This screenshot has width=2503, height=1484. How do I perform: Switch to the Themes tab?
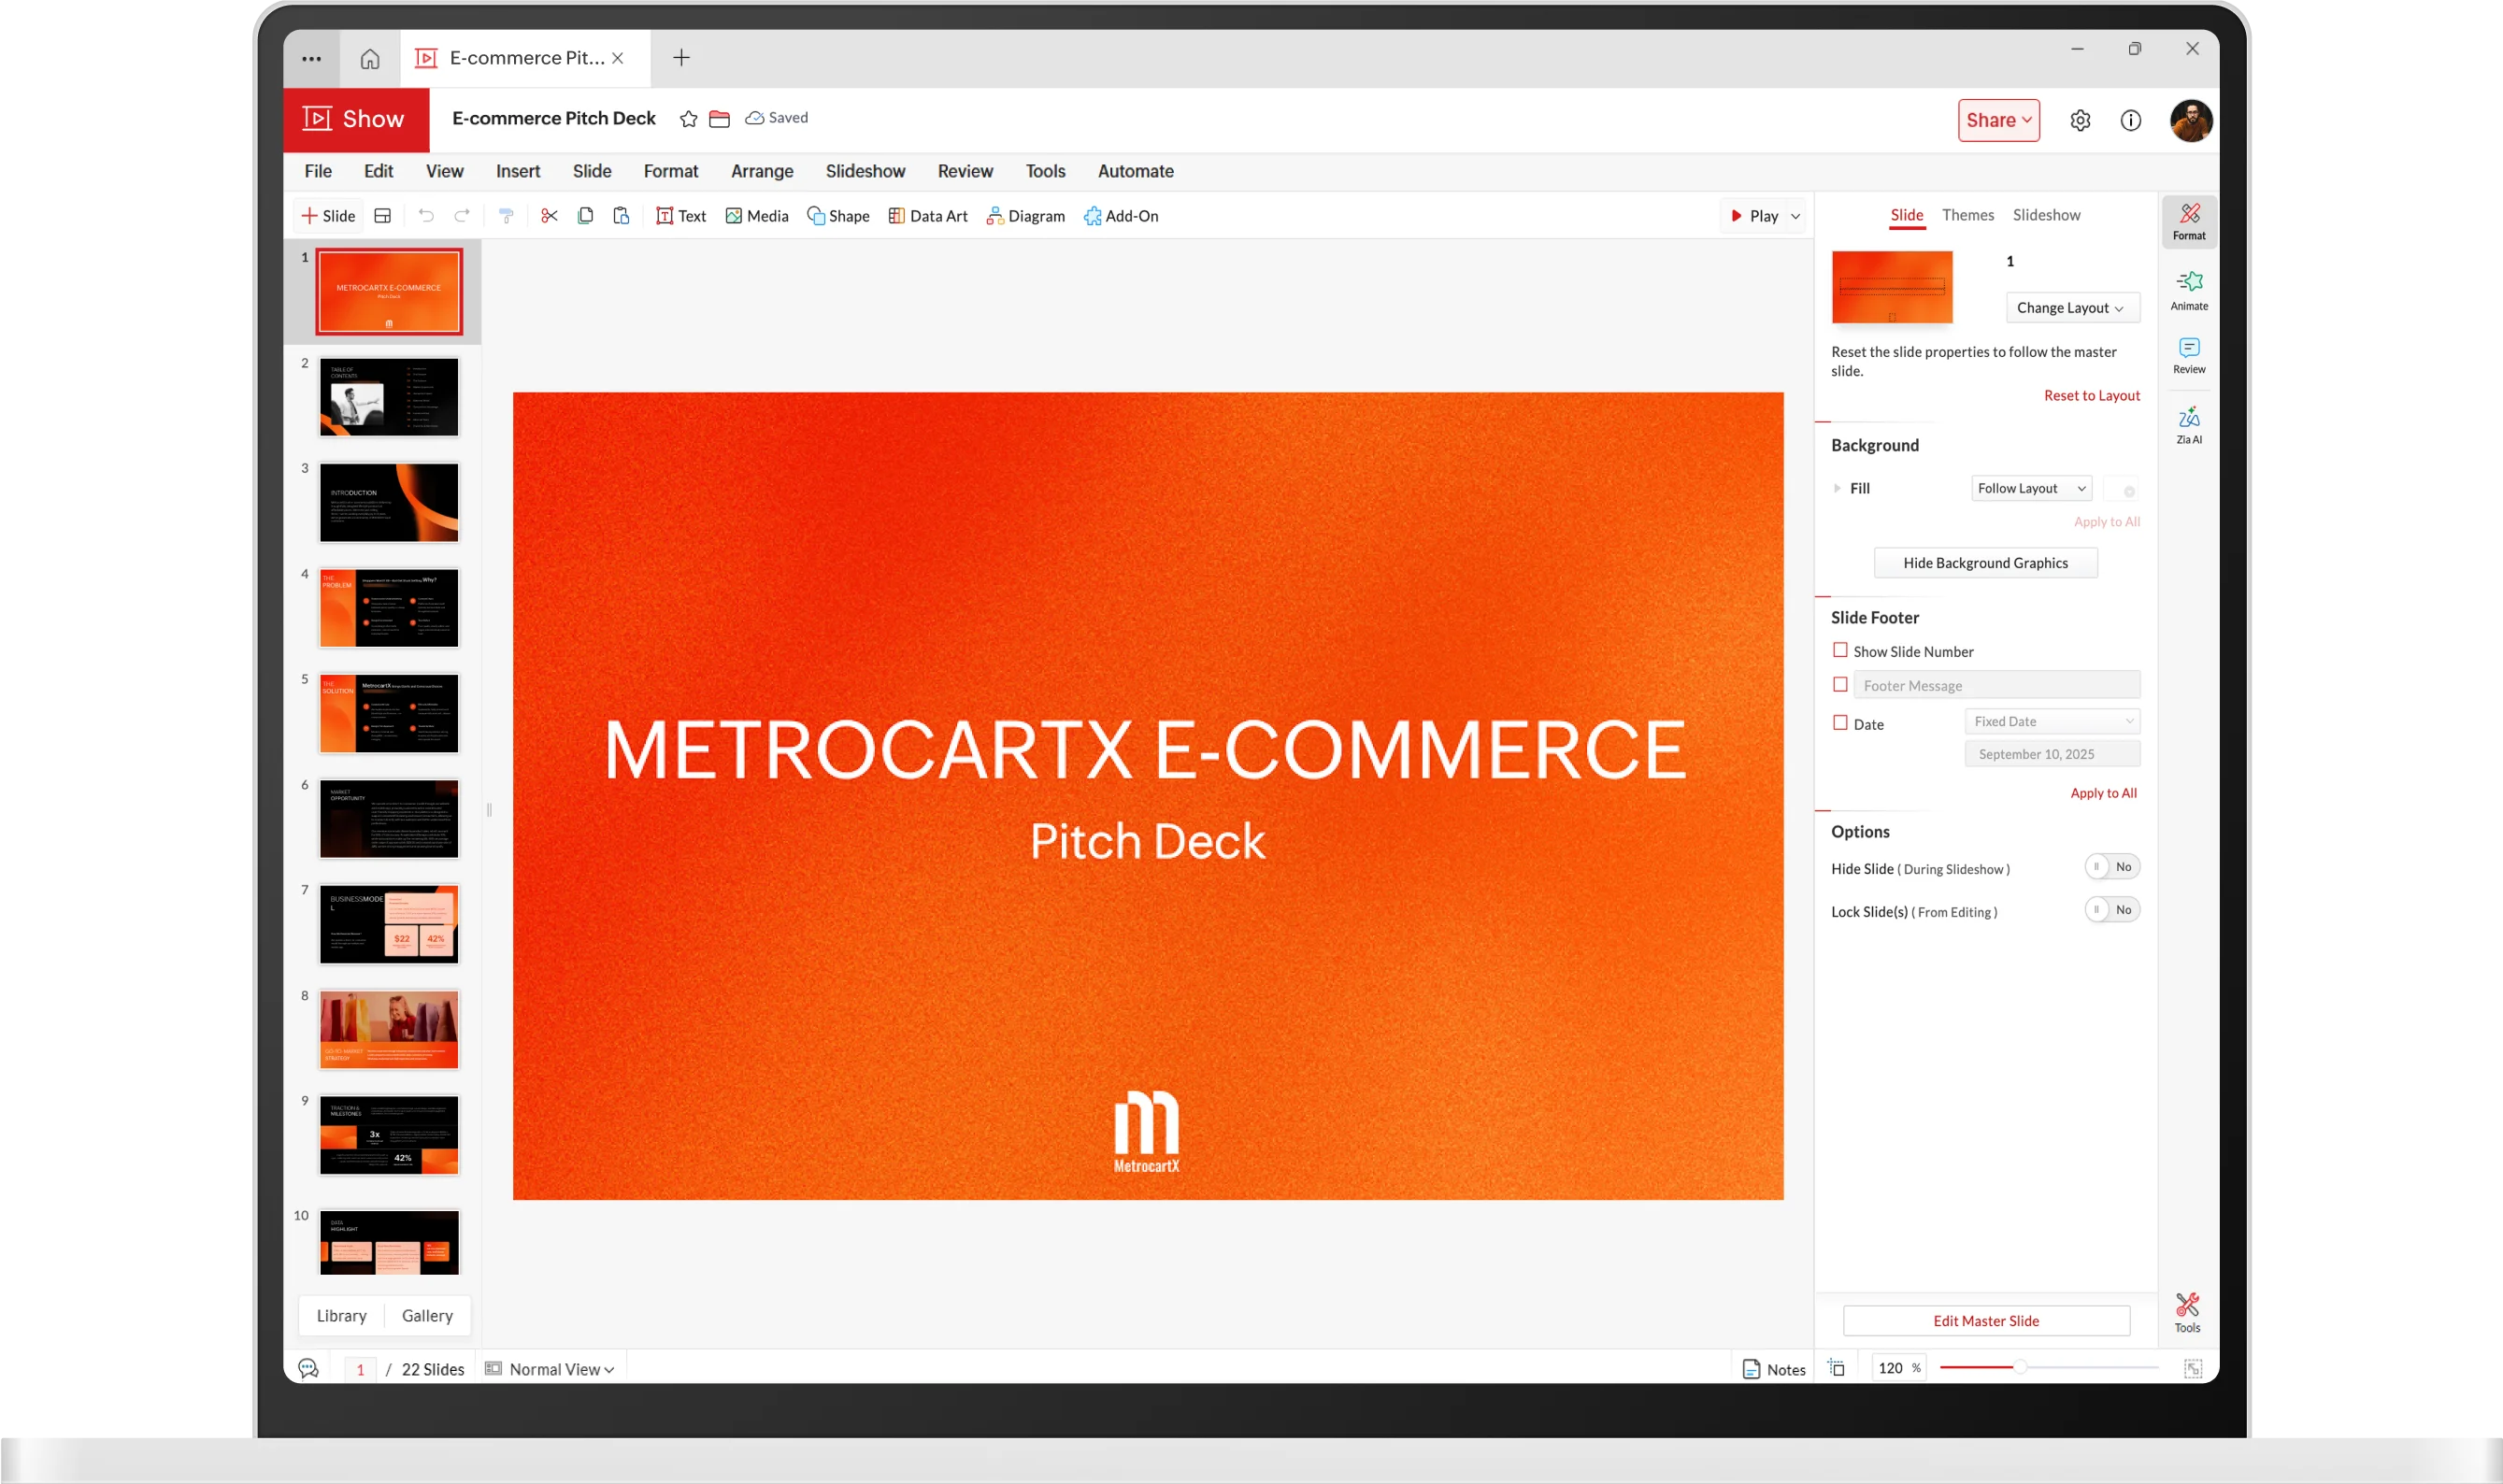pos(1967,215)
